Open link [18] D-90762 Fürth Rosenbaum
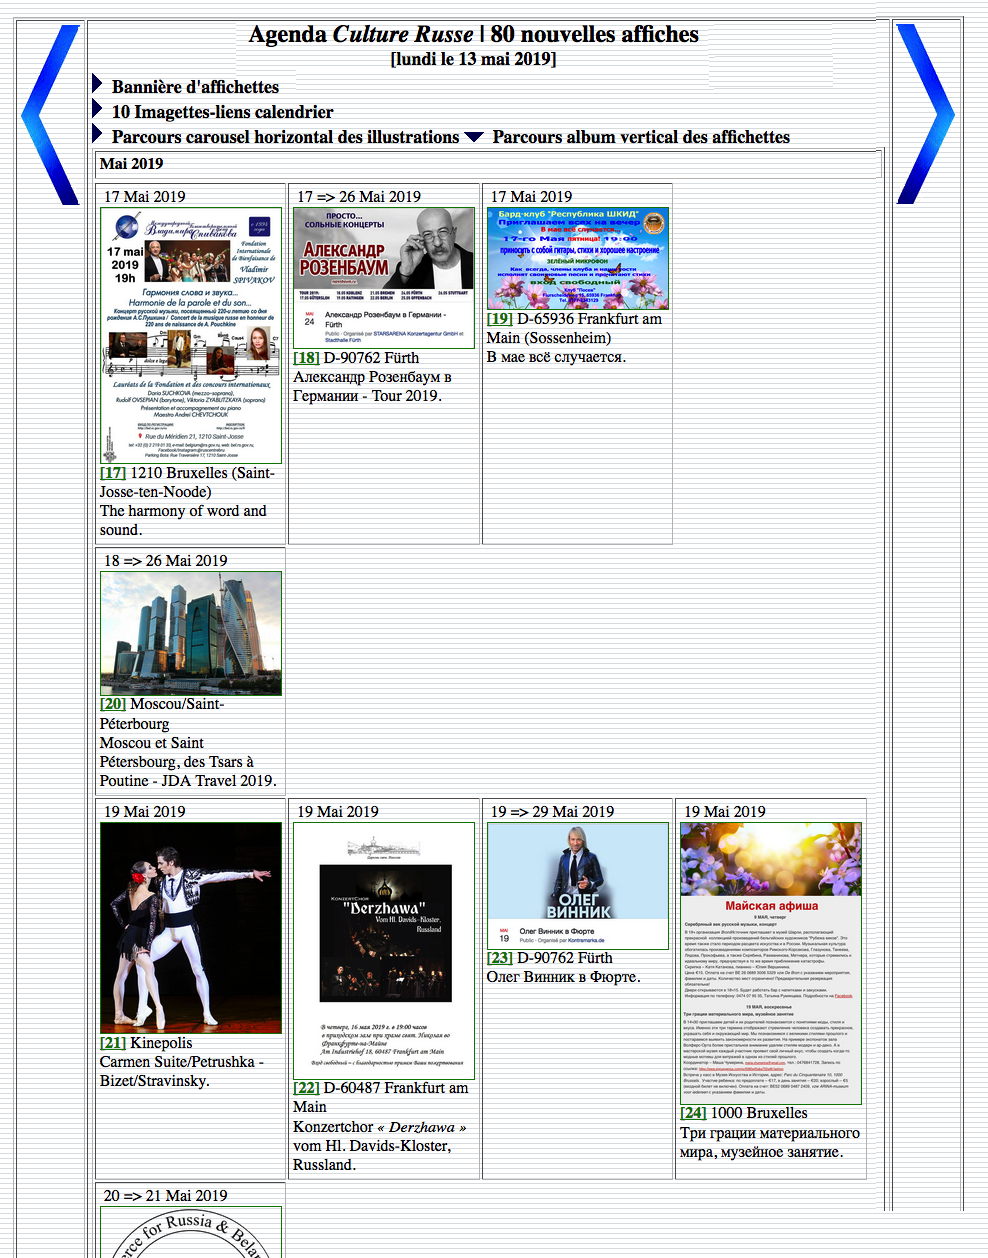Viewport: 988px width, 1258px height. pos(306,358)
